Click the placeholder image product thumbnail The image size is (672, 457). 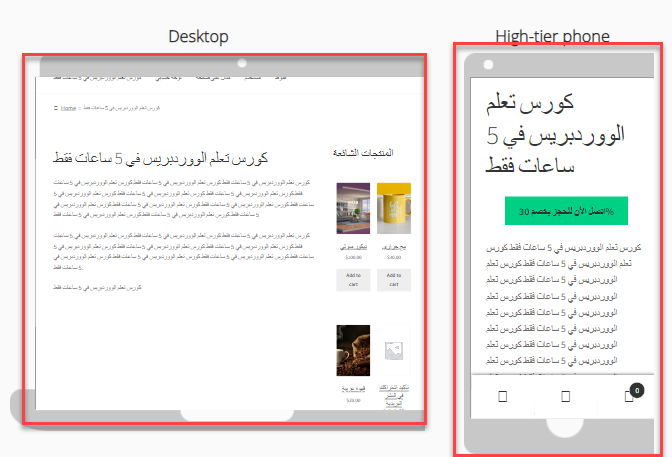click(394, 350)
